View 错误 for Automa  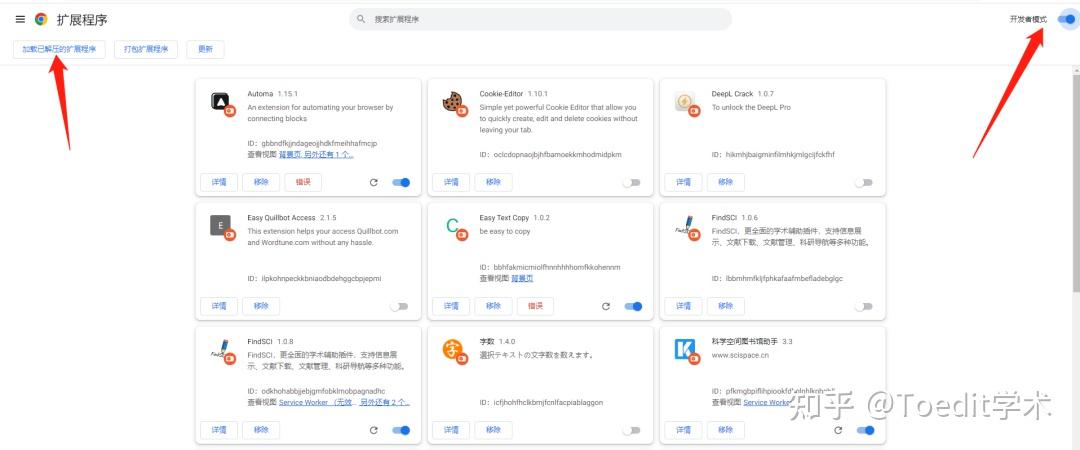tap(303, 182)
